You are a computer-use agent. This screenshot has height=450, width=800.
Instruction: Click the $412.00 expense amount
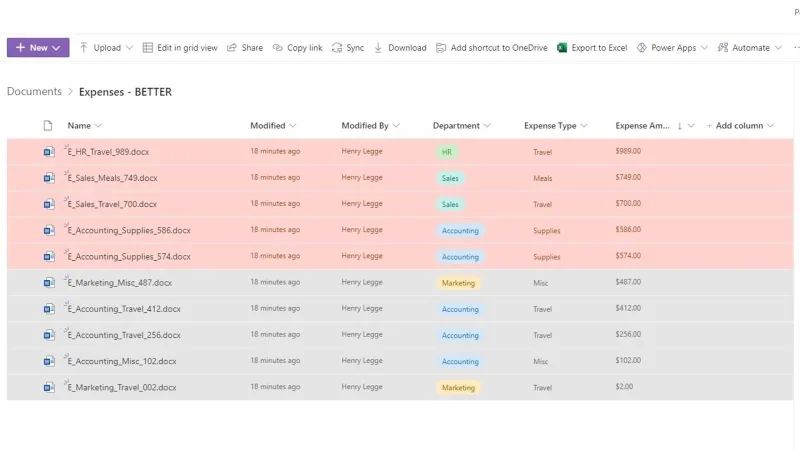(x=628, y=308)
